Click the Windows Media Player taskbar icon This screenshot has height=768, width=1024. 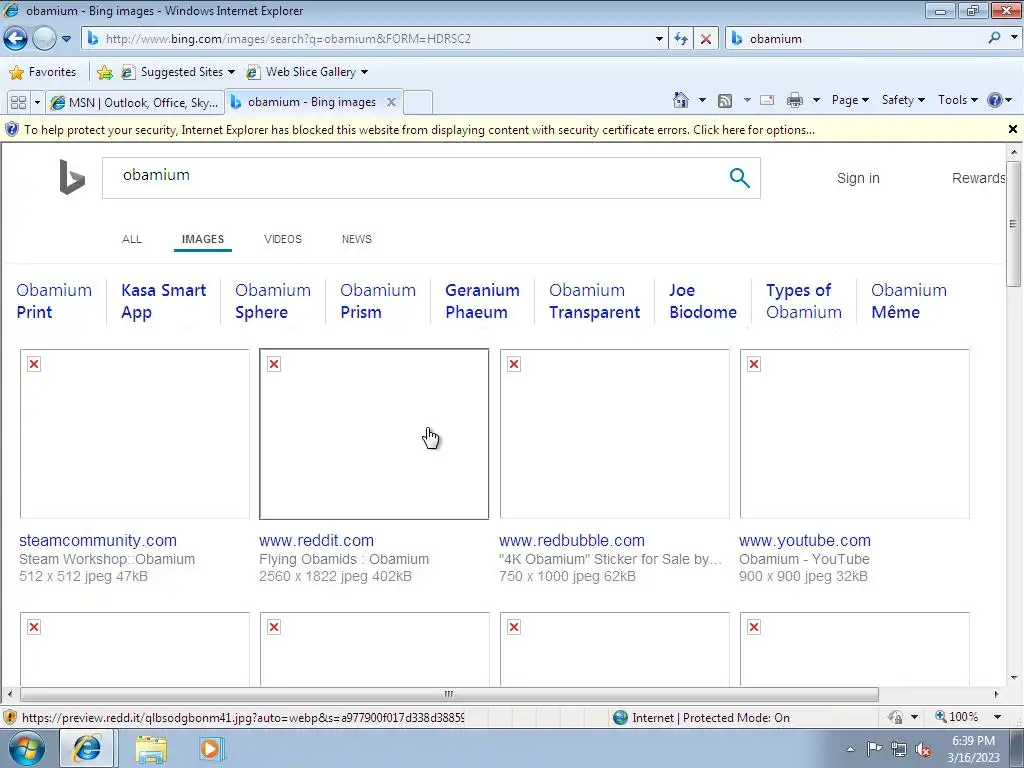pos(210,749)
